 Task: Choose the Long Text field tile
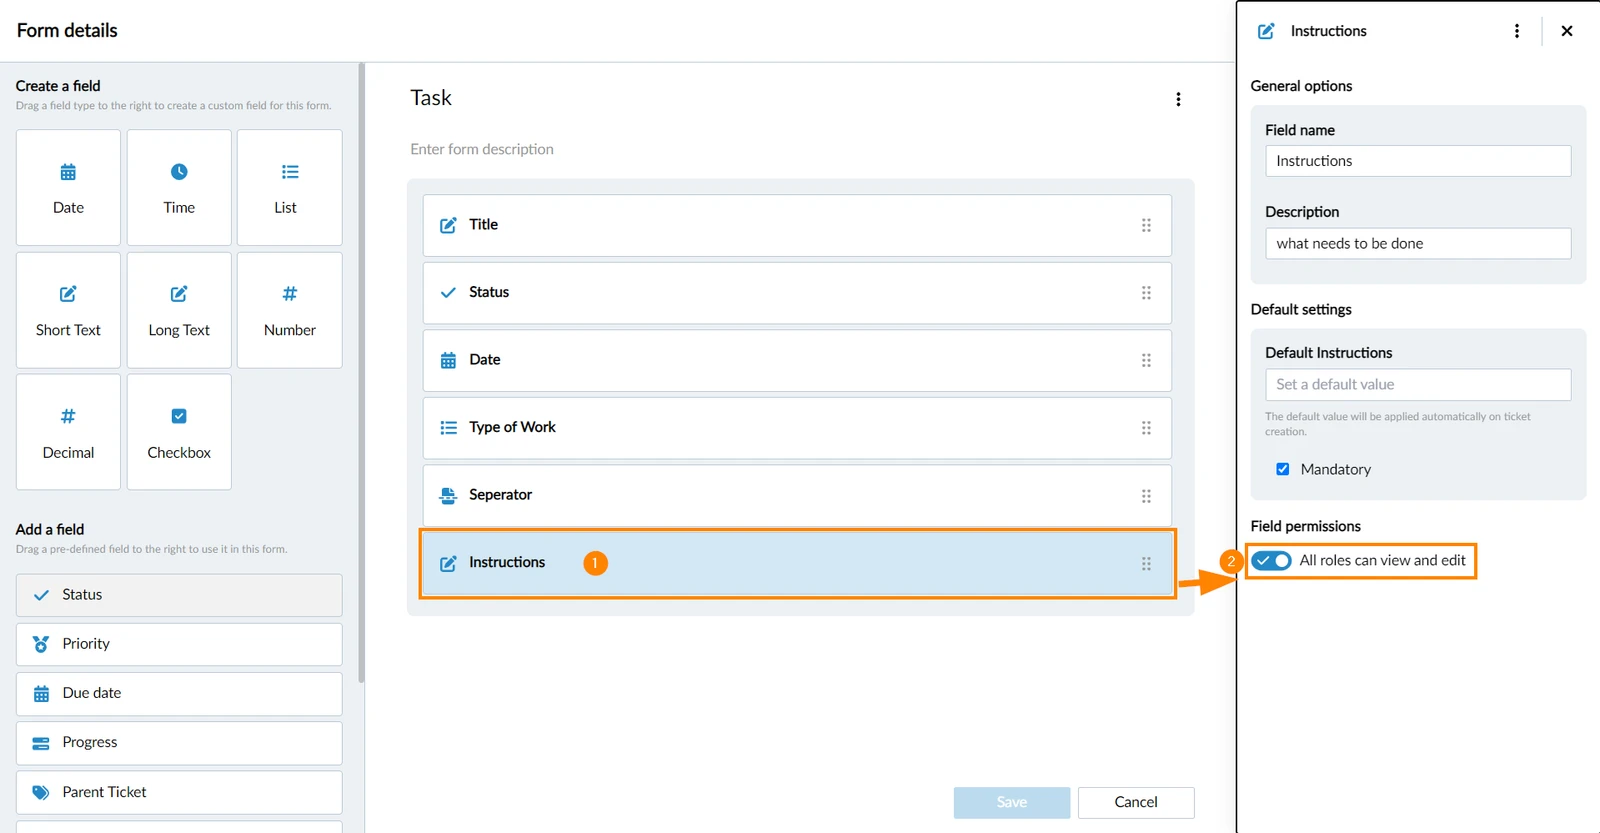pos(179,310)
